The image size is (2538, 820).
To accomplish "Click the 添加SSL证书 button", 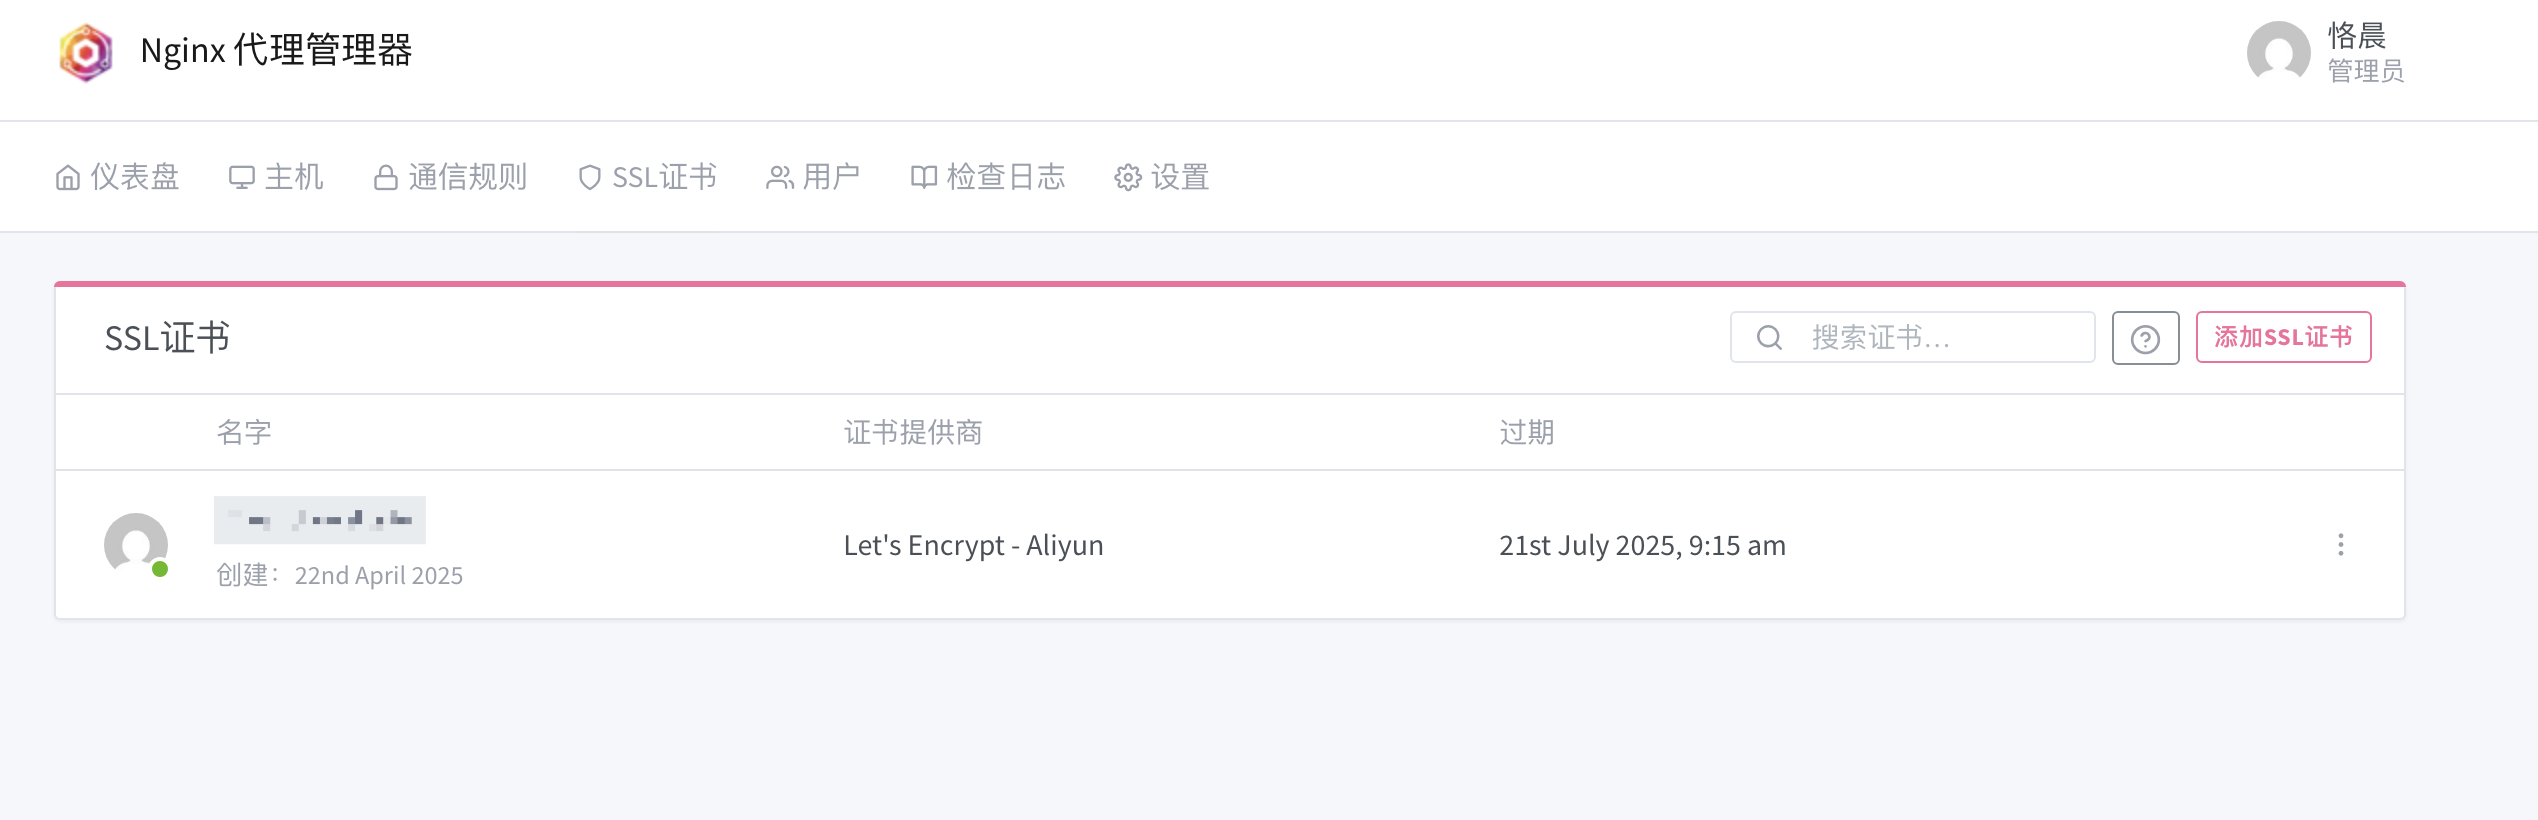I will [x=2283, y=337].
